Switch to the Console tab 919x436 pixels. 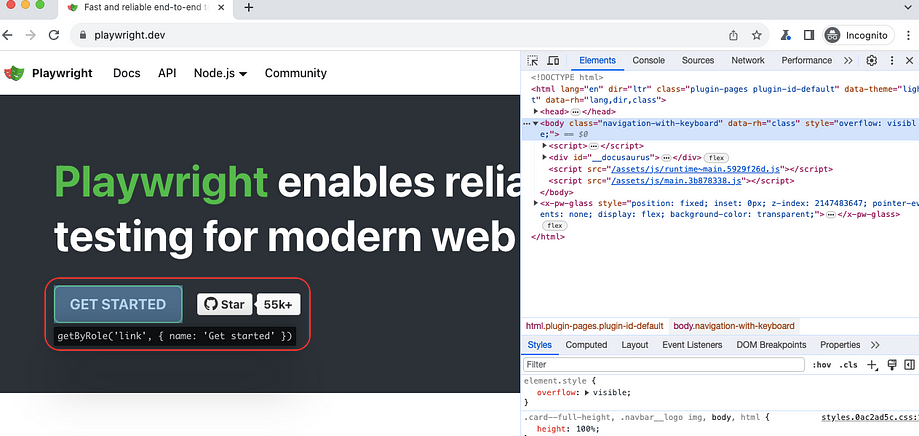[648, 60]
